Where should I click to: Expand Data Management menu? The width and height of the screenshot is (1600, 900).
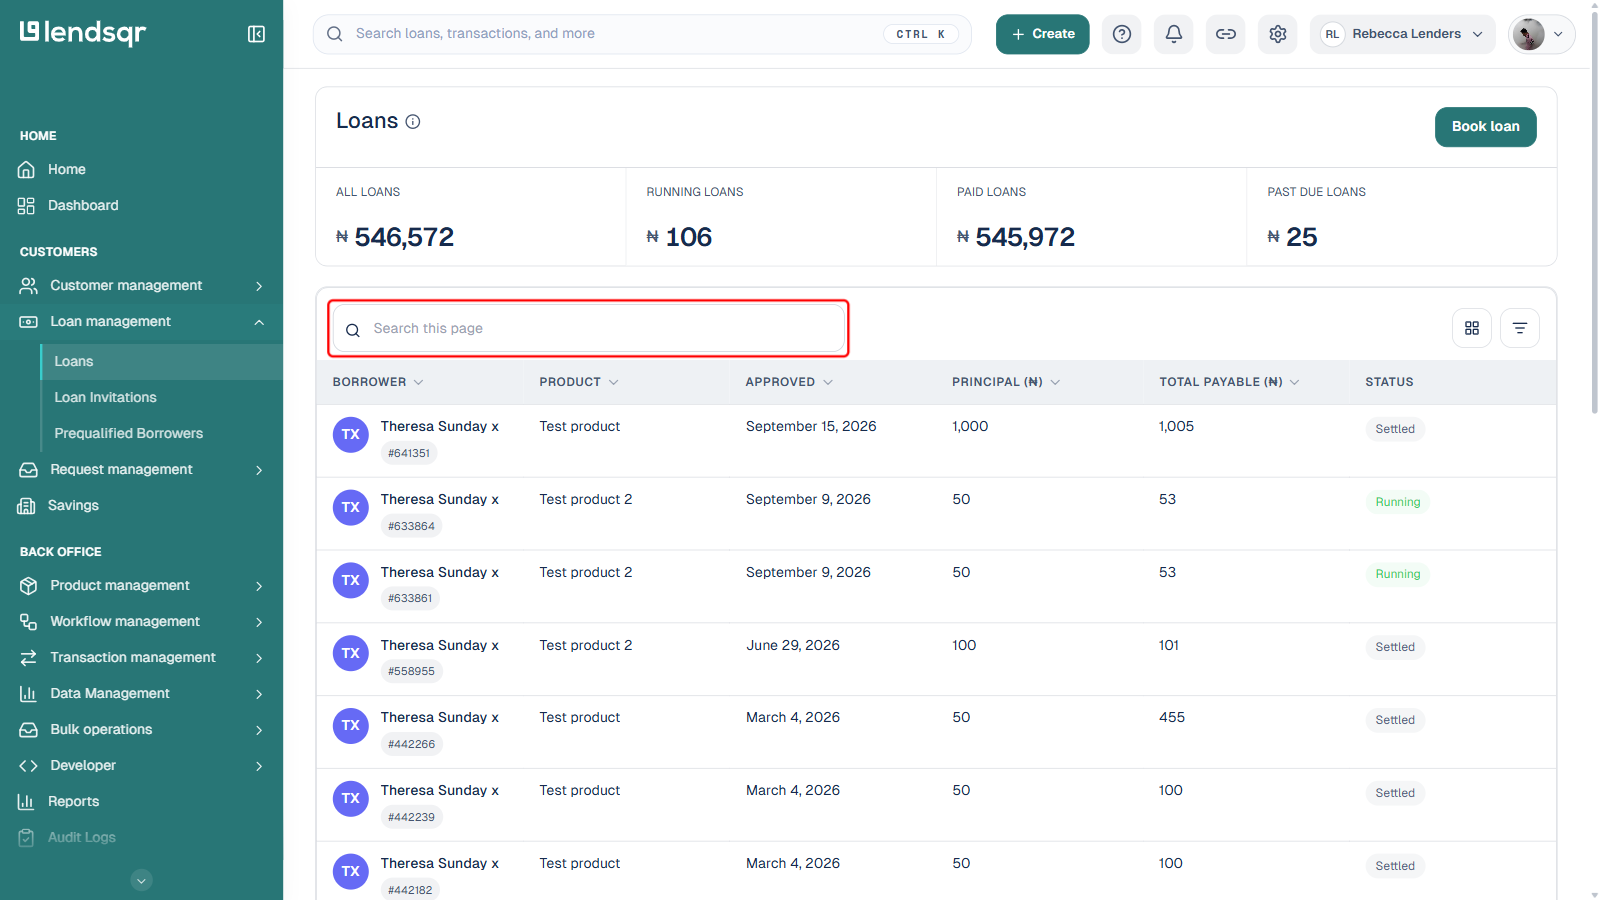click(x=141, y=694)
